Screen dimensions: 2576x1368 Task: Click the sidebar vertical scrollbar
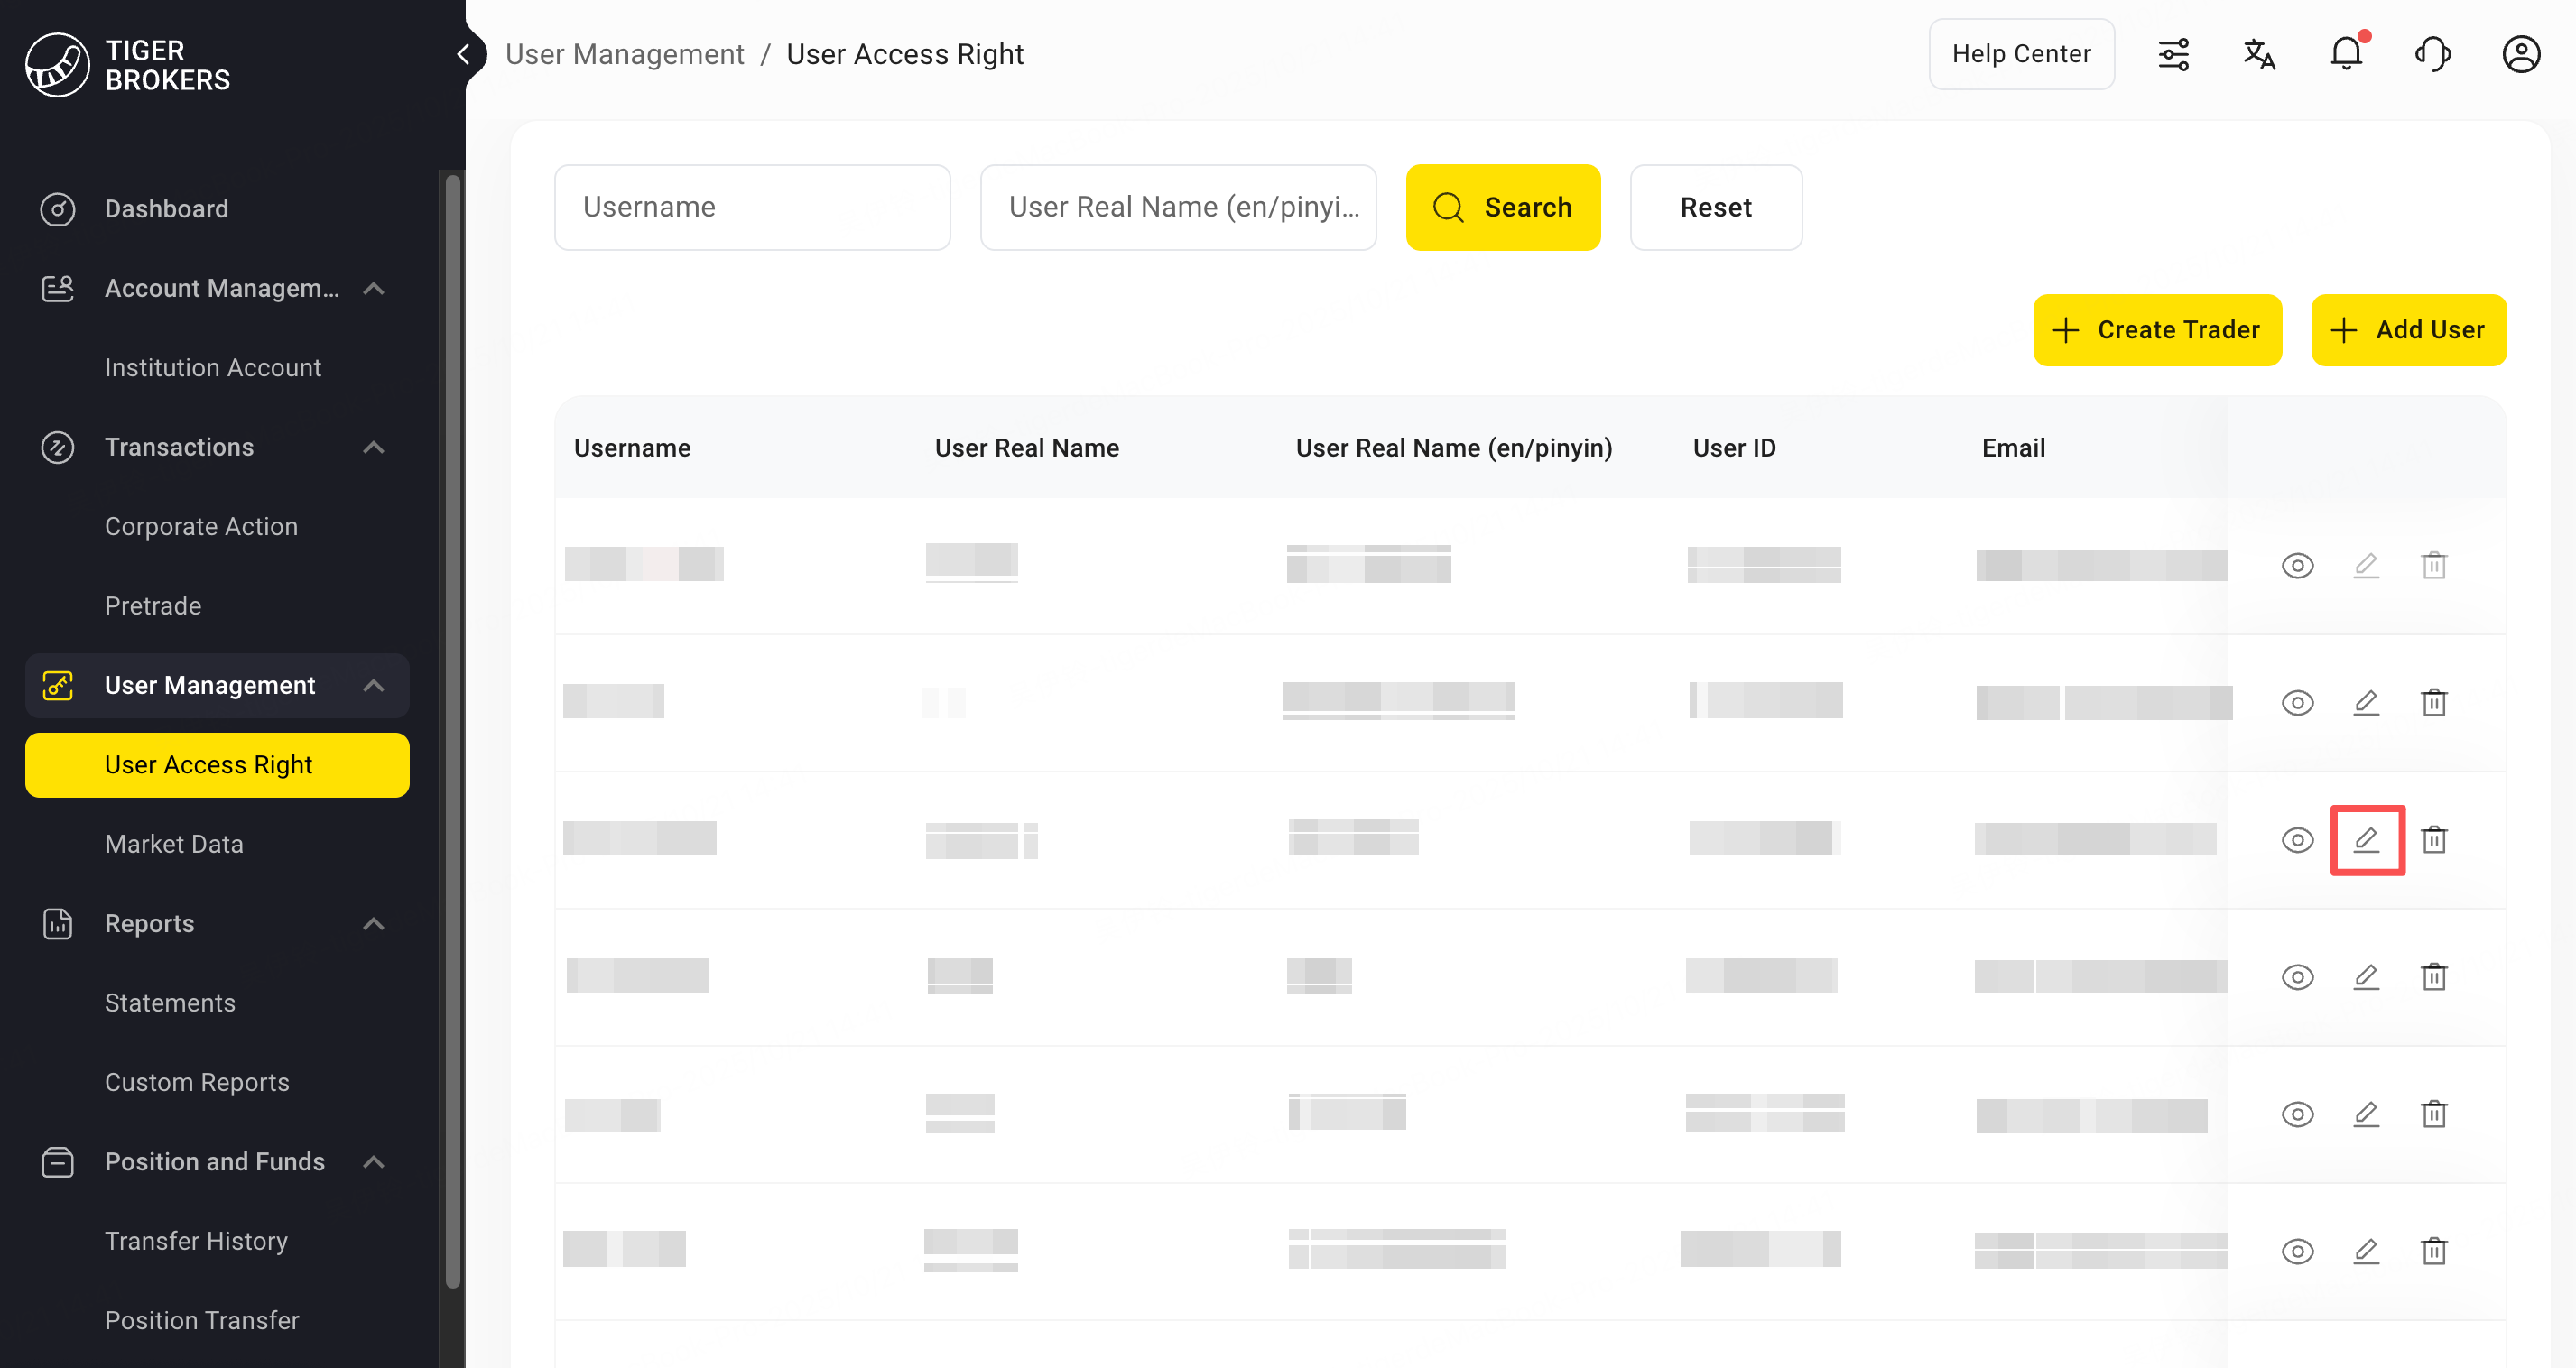pos(452,730)
